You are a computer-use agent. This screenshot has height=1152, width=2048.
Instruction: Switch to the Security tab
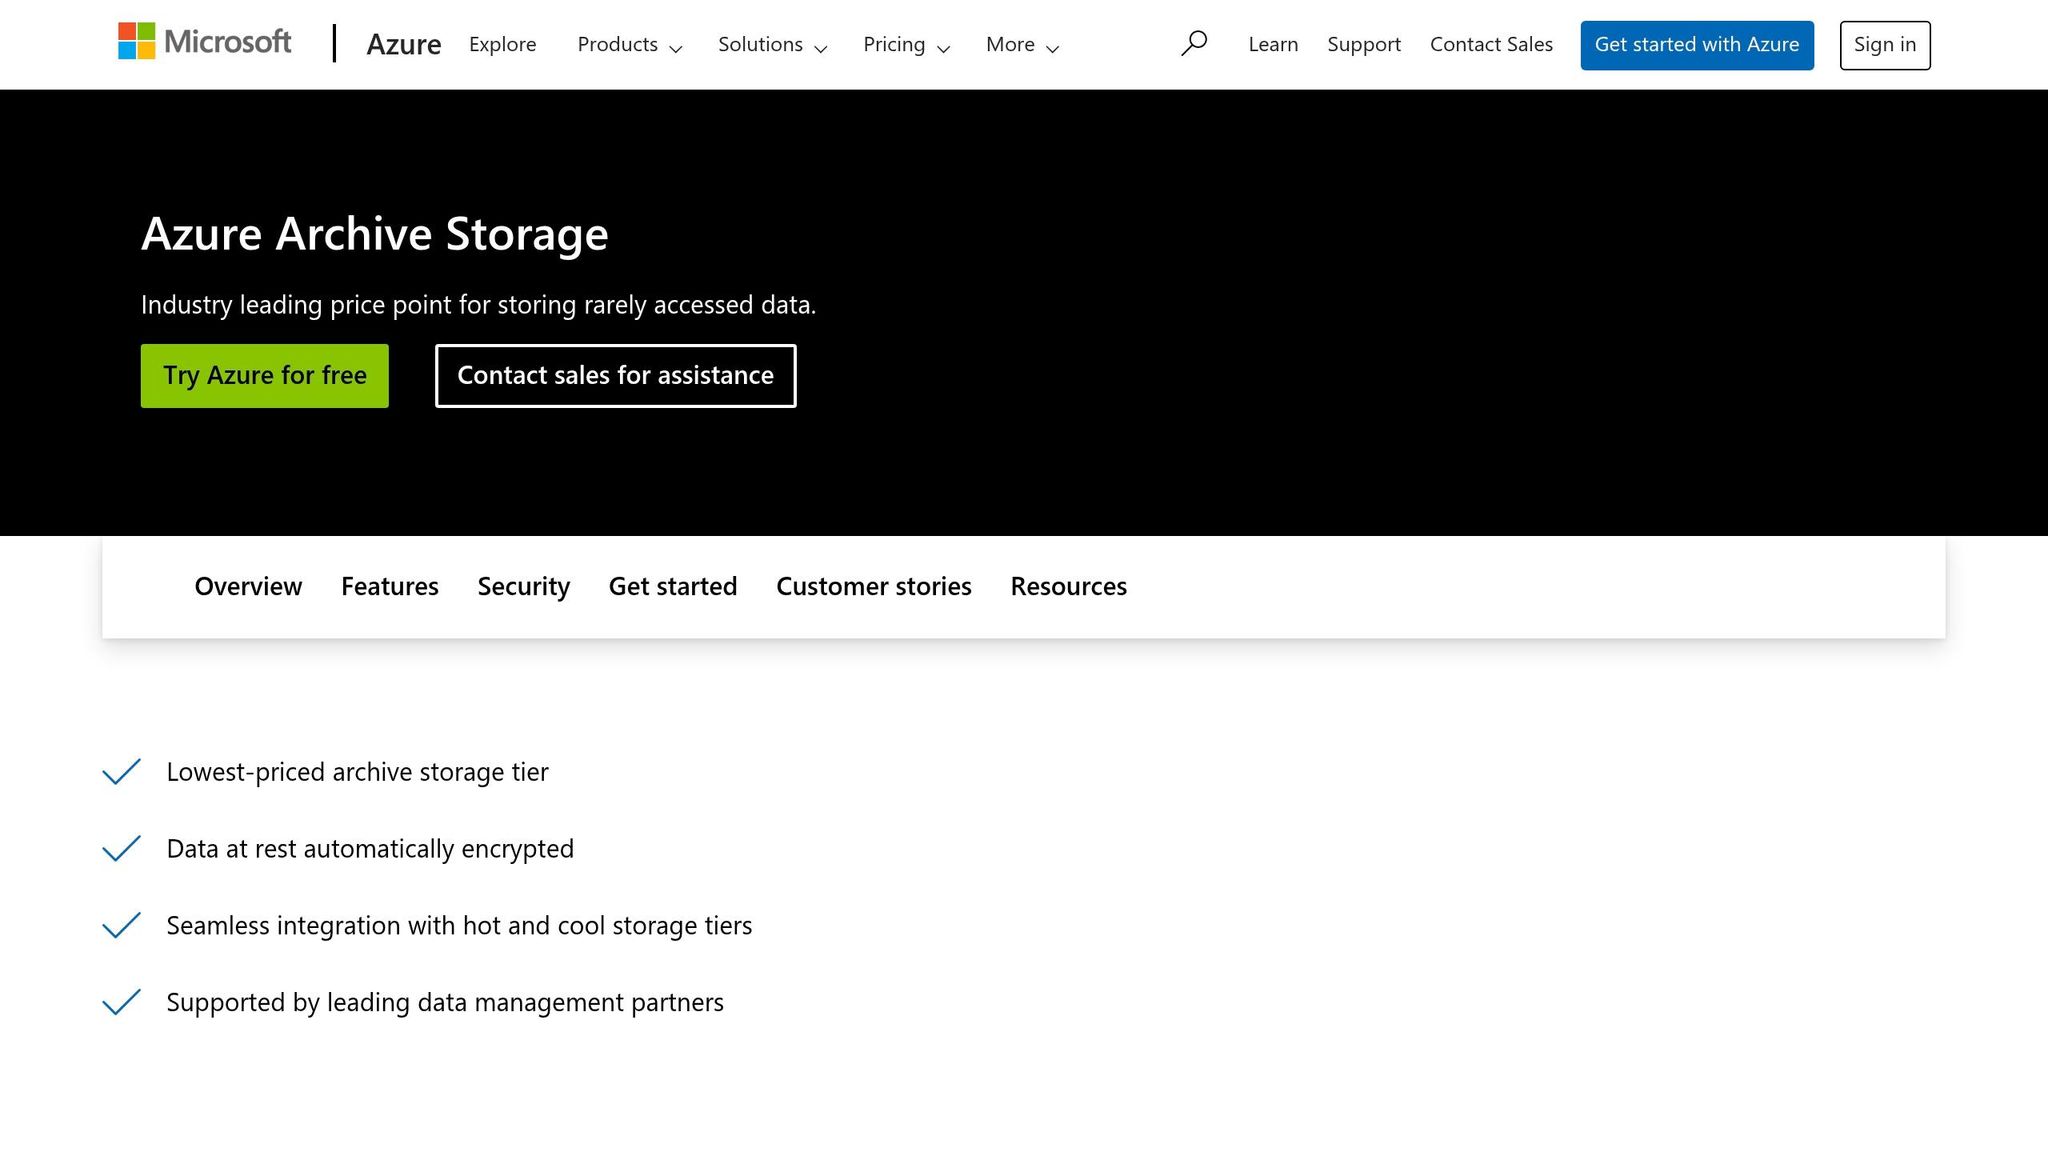point(524,586)
